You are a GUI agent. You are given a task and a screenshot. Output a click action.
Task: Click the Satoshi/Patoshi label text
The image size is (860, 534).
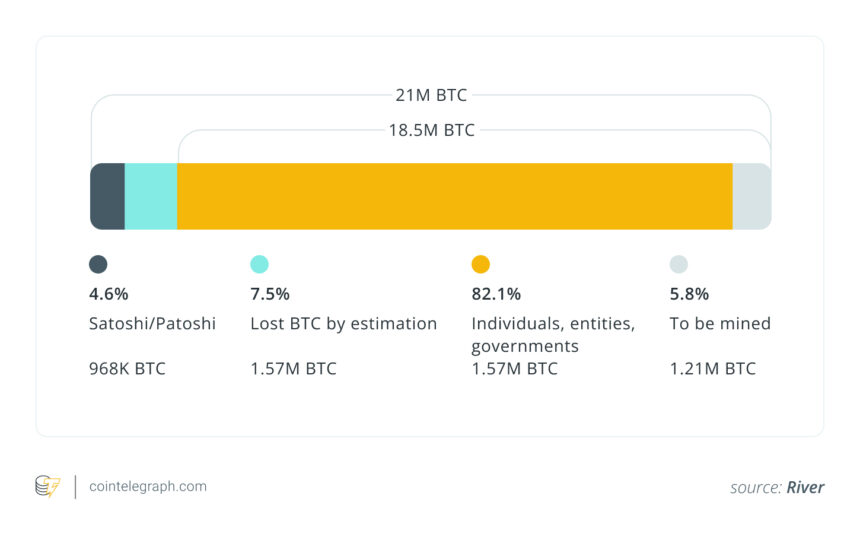tap(152, 324)
